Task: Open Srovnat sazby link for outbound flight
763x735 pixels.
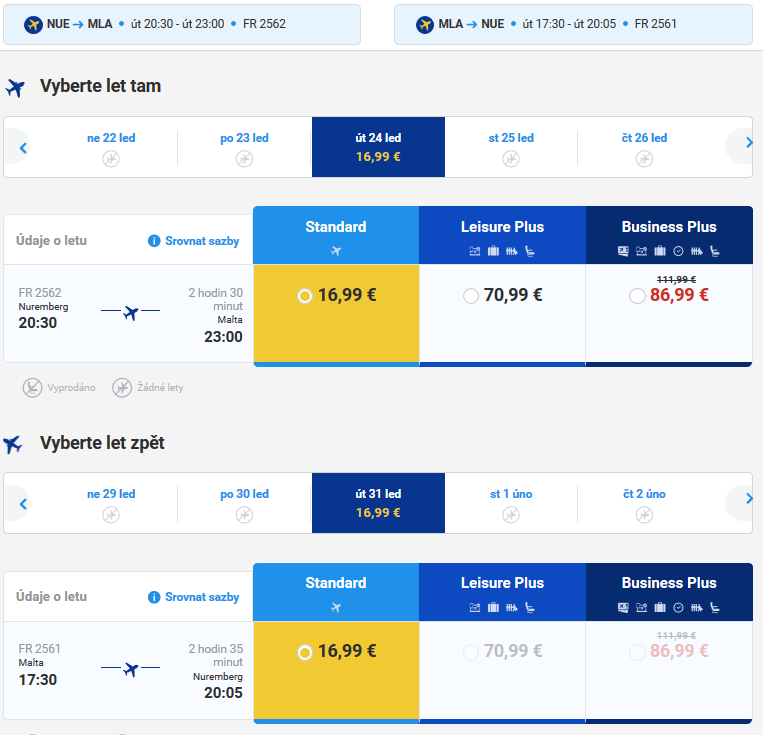Action: [x=202, y=241]
